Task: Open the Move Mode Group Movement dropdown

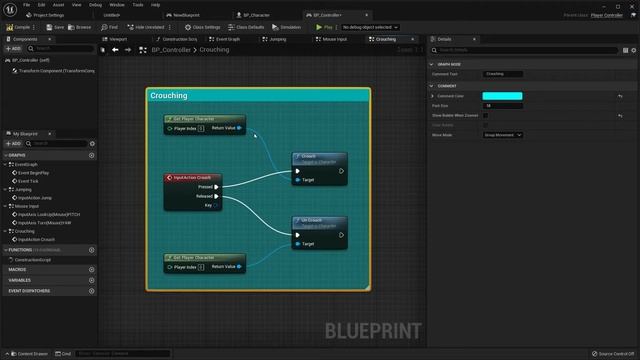Action: [x=502, y=135]
